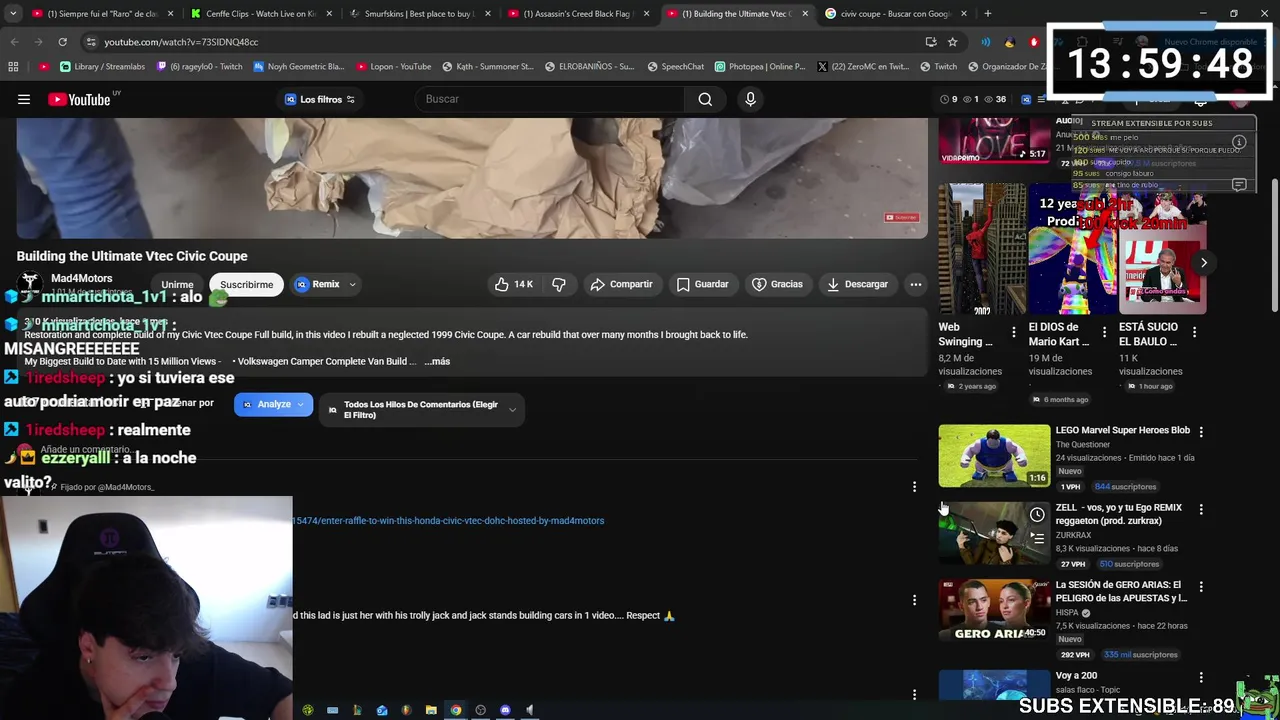Viewport: 1280px width, 720px height.
Task: Play the LEGO Marvel Super Heroes Blob thumbnail
Action: click(x=994, y=455)
